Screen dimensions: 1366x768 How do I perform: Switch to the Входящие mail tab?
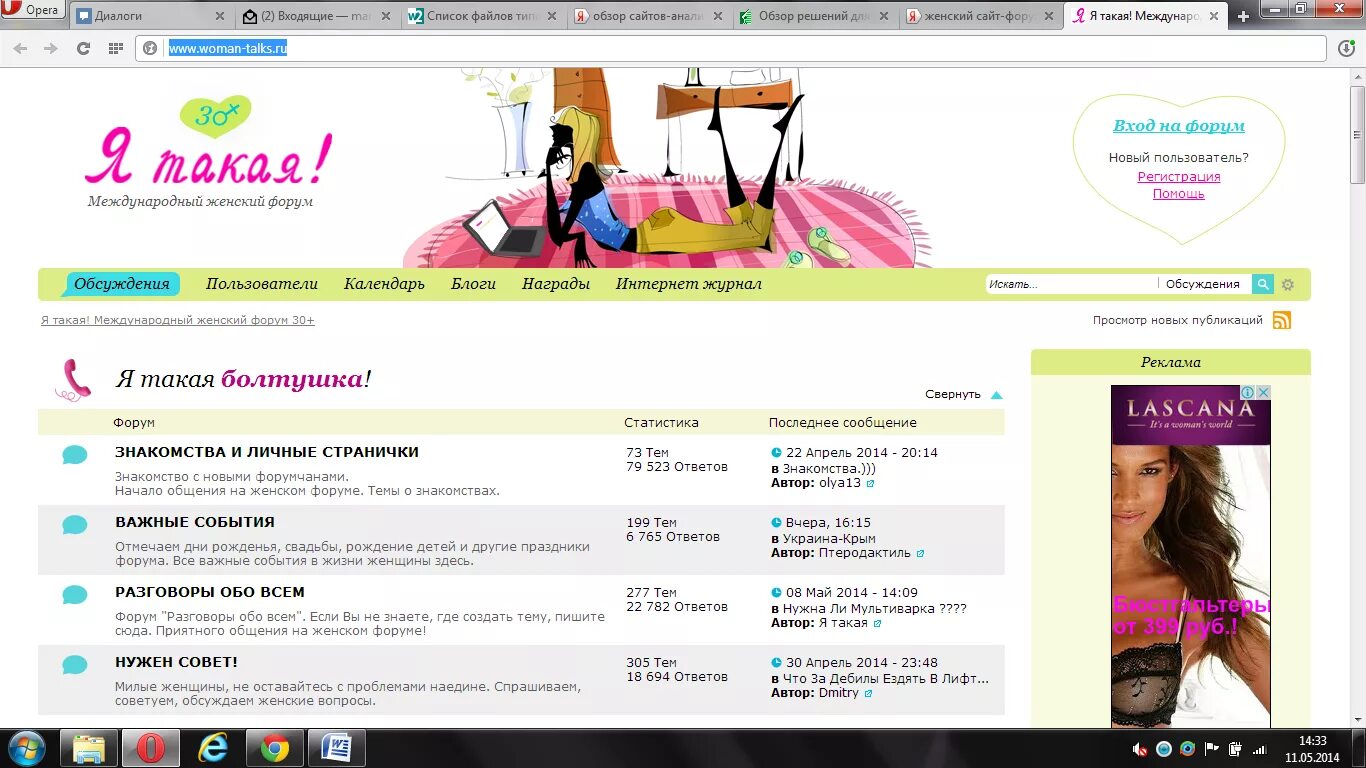(x=318, y=16)
